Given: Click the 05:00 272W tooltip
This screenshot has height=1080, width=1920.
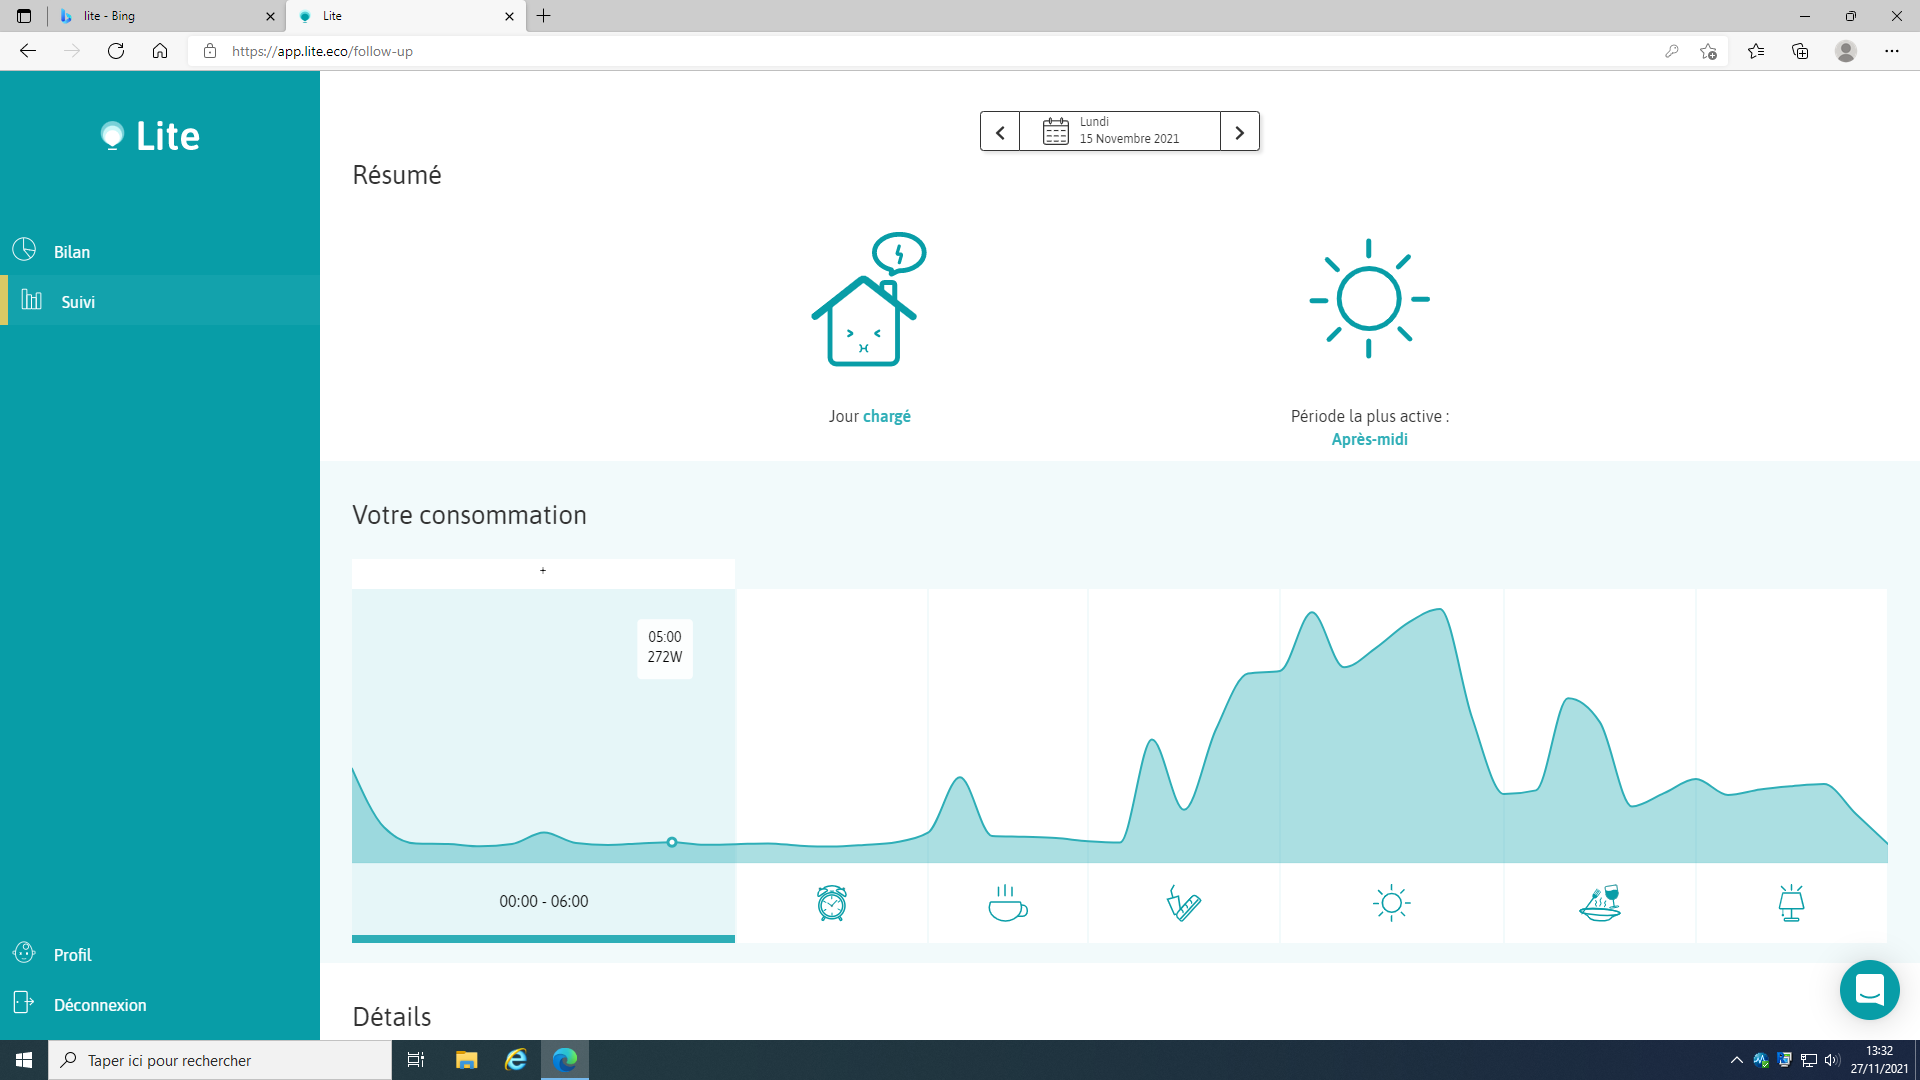Looking at the screenshot, I should pyautogui.click(x=665, y=647).
